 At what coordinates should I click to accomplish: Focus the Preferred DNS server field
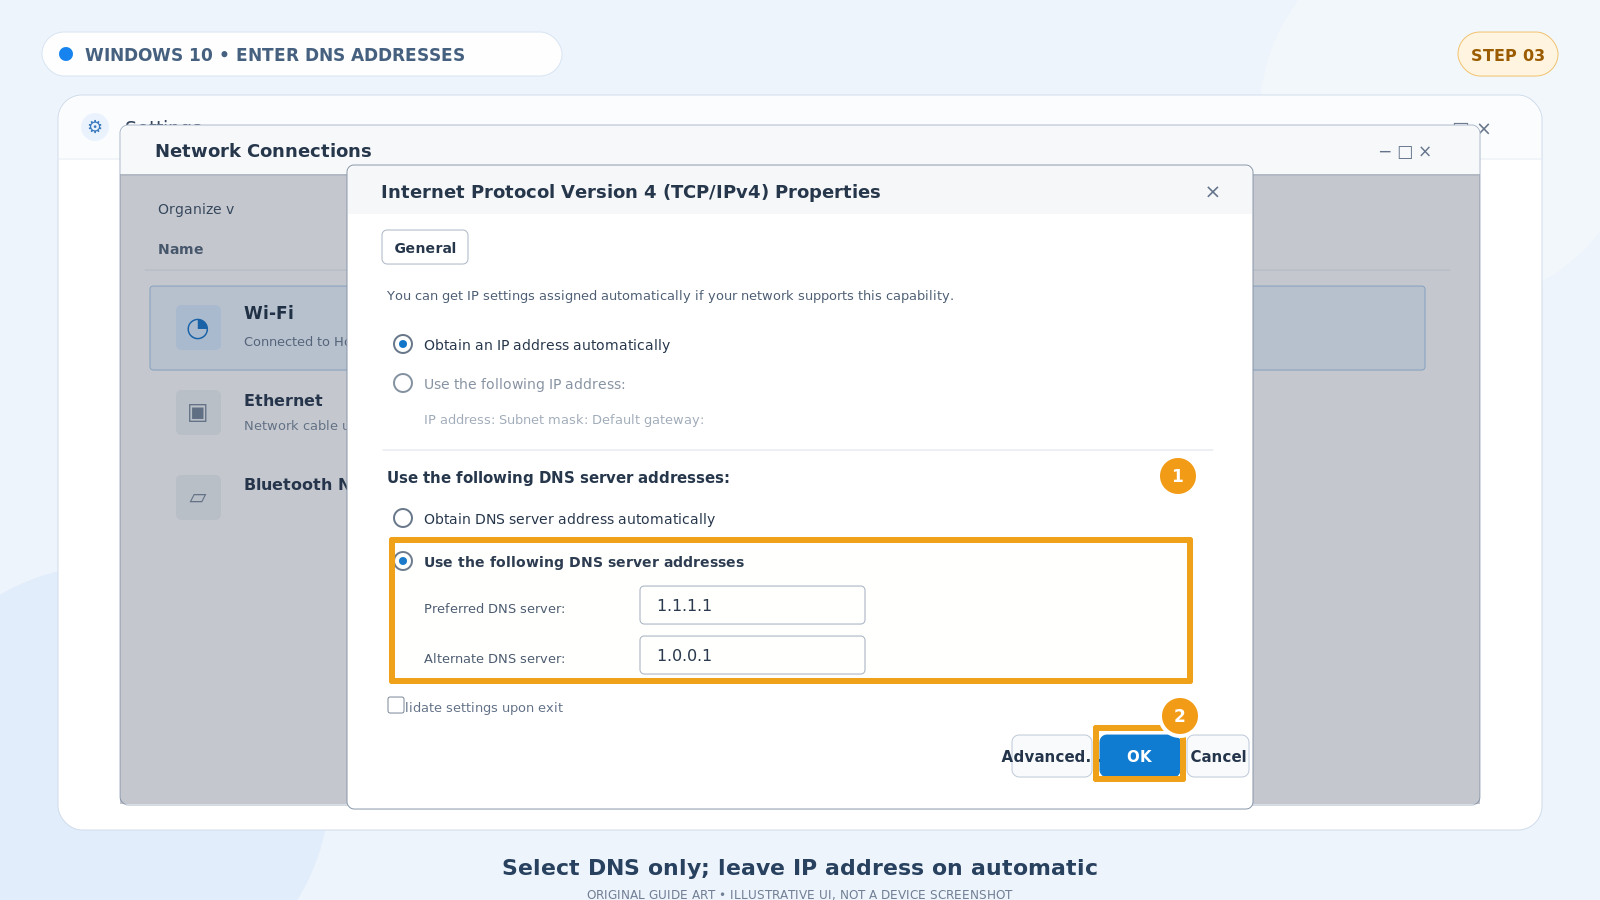point(752,605)
